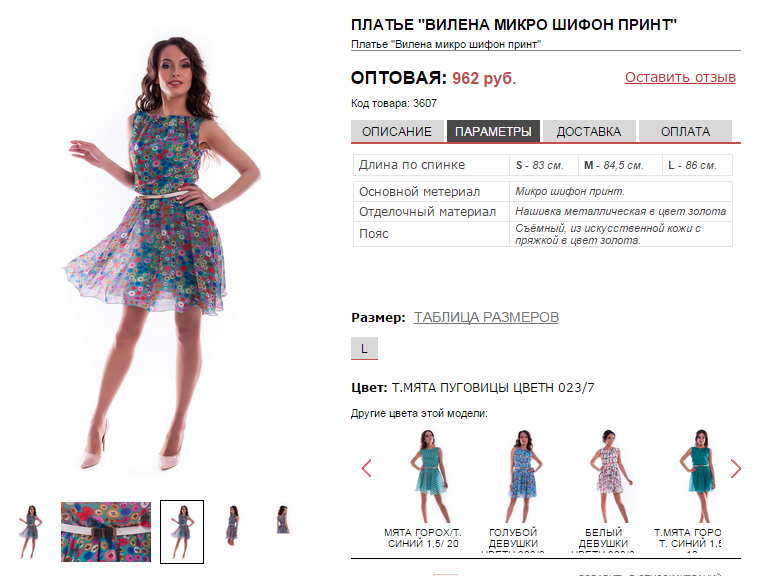Image resolution: width=767 pixels, height=576 pixels.
Task: Switch to the ПАРАМЕТРЫ tab
Action: tap(493, 131)
